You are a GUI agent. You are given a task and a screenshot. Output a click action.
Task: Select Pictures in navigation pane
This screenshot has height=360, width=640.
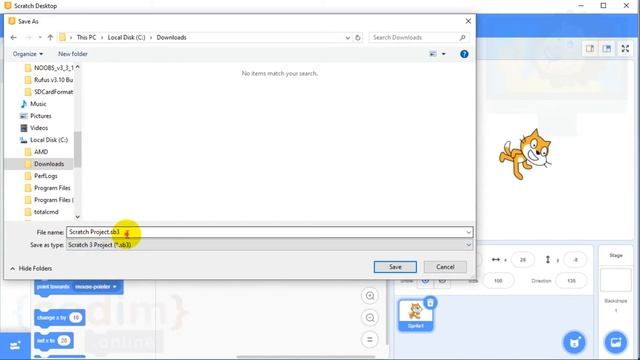pos(36,116)
